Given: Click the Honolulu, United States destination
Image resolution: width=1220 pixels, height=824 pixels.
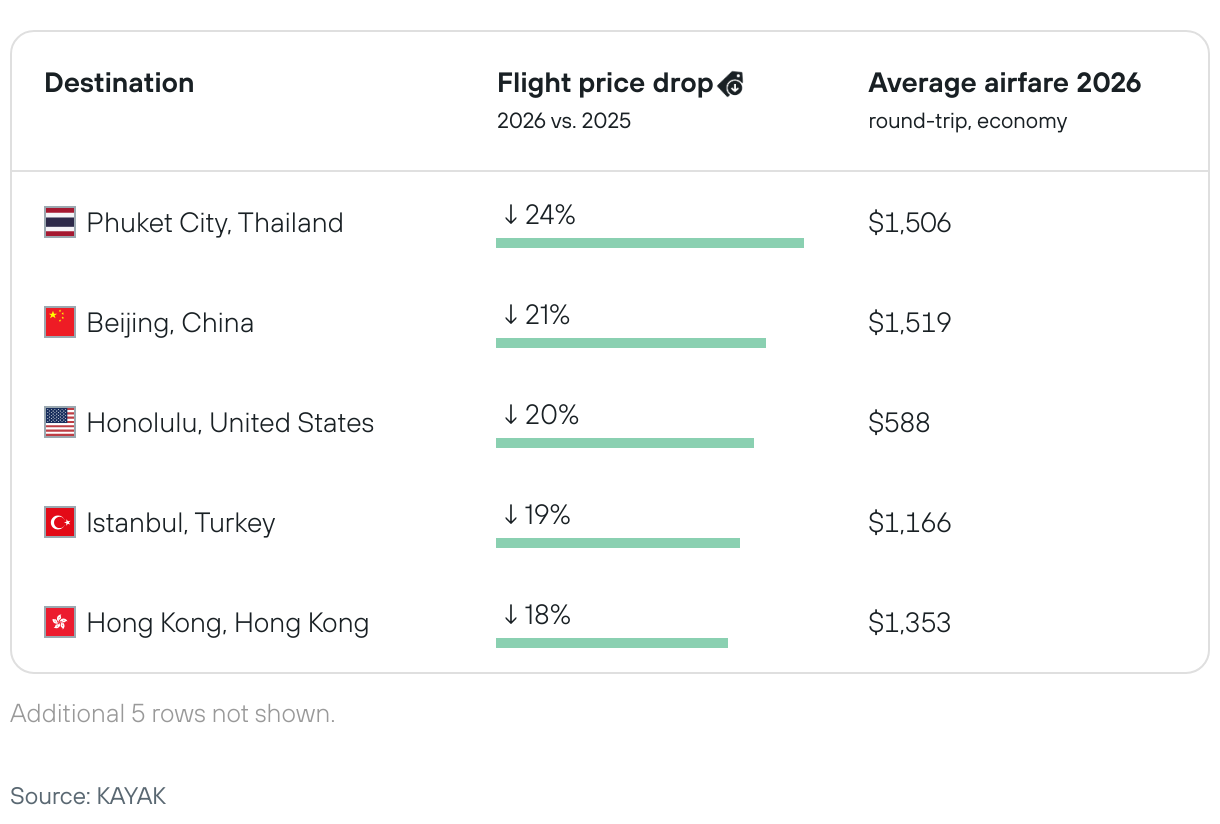Looking at the screenshot, I should coord(230,422).
